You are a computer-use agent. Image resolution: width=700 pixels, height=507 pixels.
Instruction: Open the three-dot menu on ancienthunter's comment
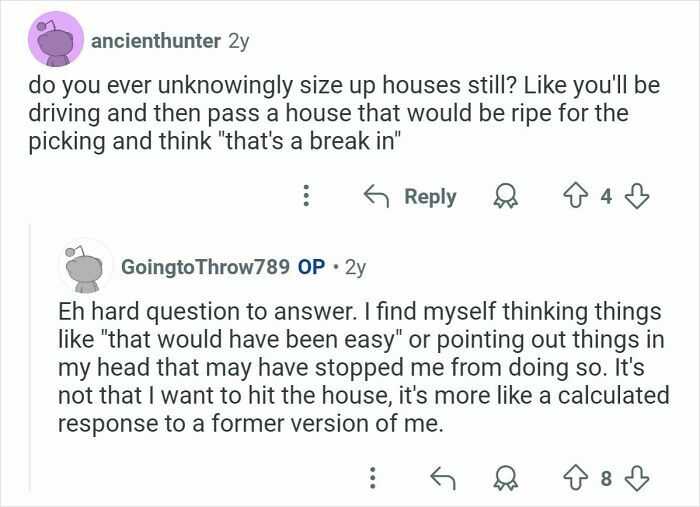[306, 196]
